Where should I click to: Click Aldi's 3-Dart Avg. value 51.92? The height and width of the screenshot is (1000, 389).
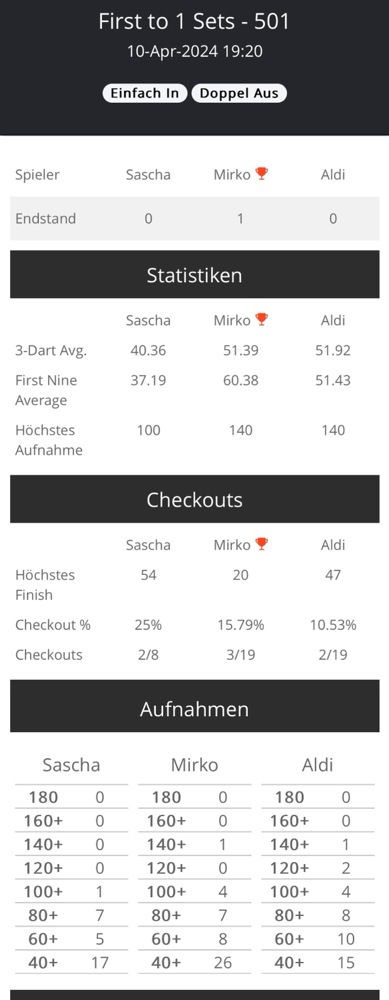[x=333, y=350]
